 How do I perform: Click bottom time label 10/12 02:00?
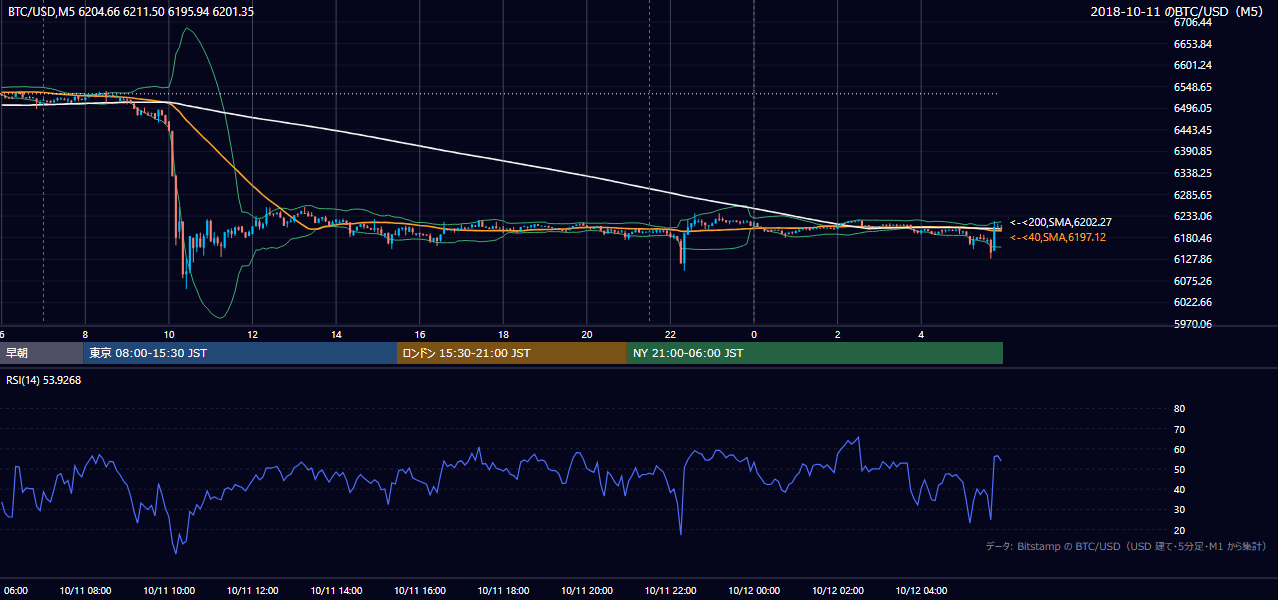point(838,590)
